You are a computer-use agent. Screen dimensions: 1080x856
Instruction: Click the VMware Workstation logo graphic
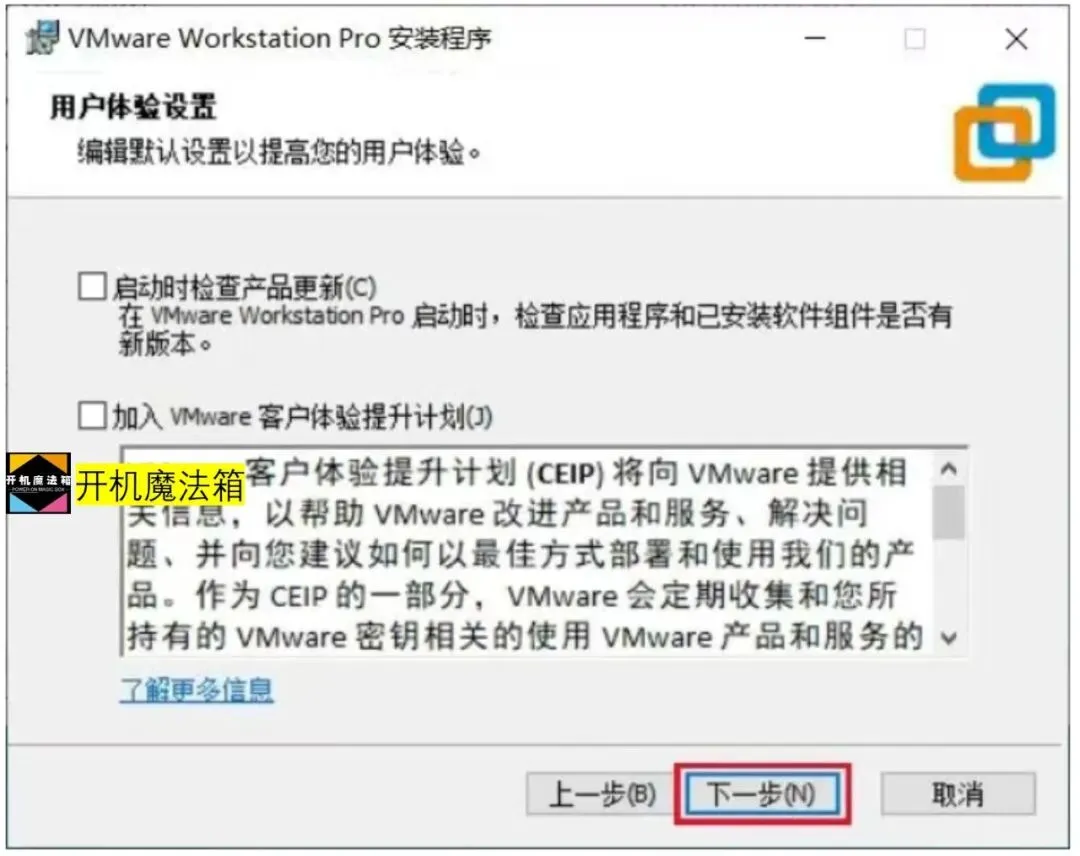1004,132
